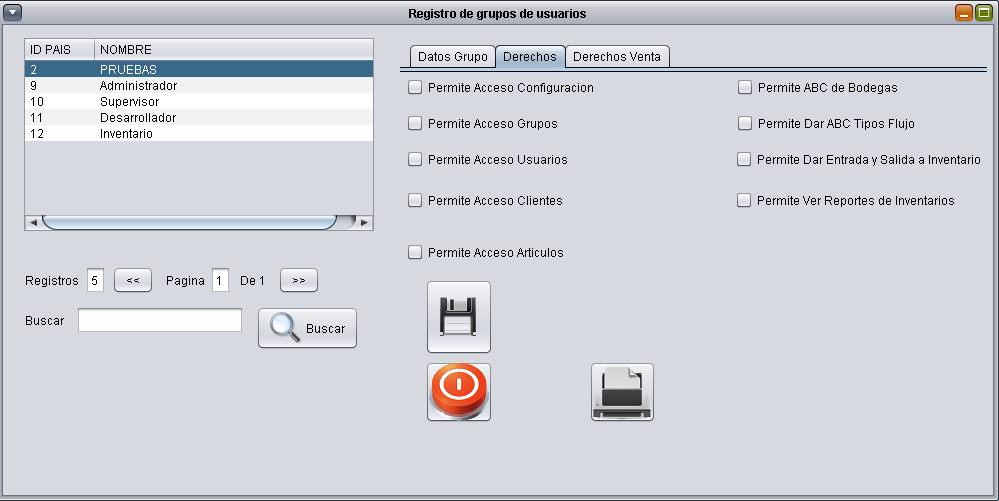Check Permite ABC de Bodegas

745,88
